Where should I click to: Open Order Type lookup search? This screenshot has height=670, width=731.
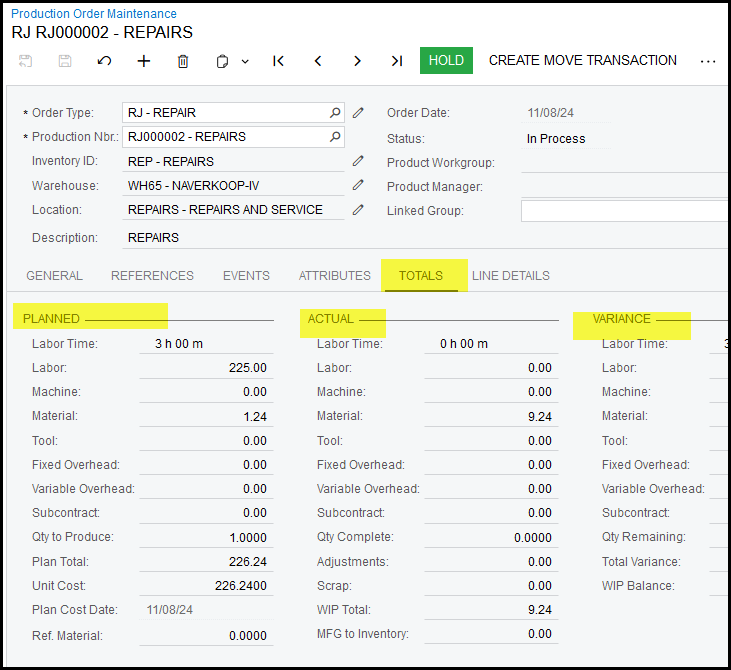pyautogui.click(x=336, y=113)
